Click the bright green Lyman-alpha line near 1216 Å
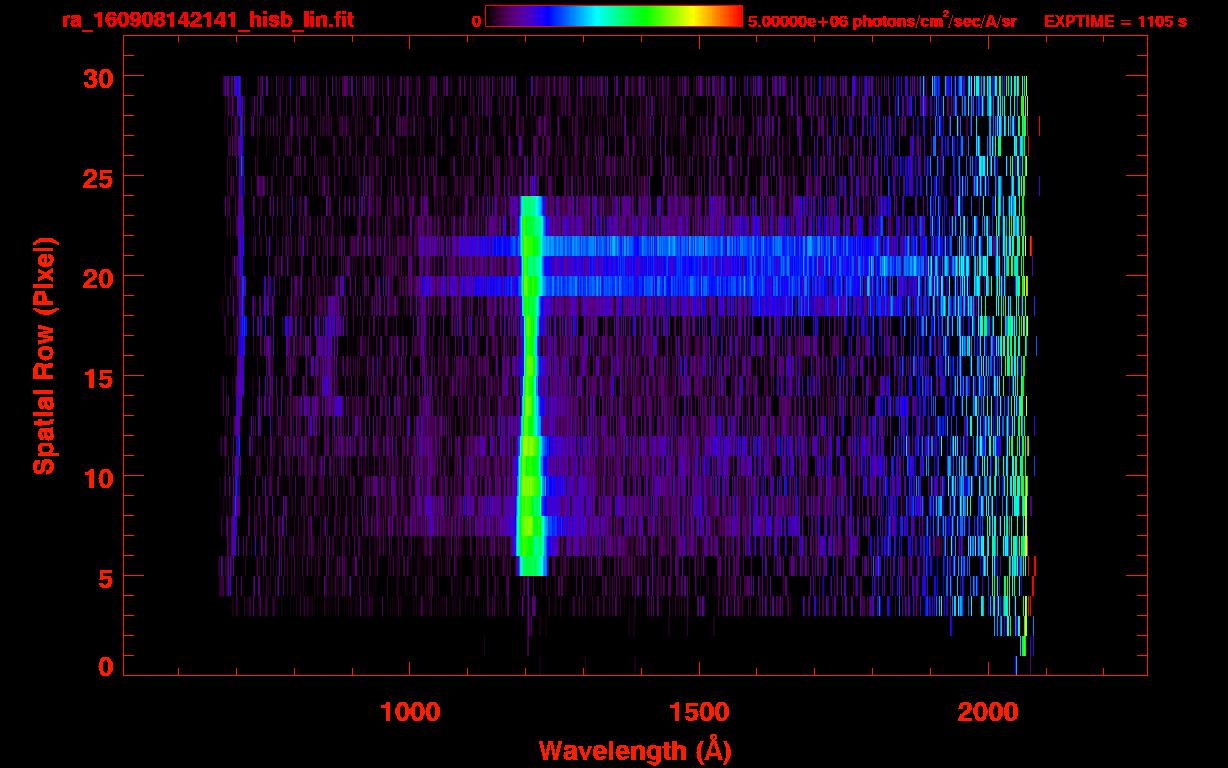The height and width of the screenshot is (768, 1228). coord(531,385)
